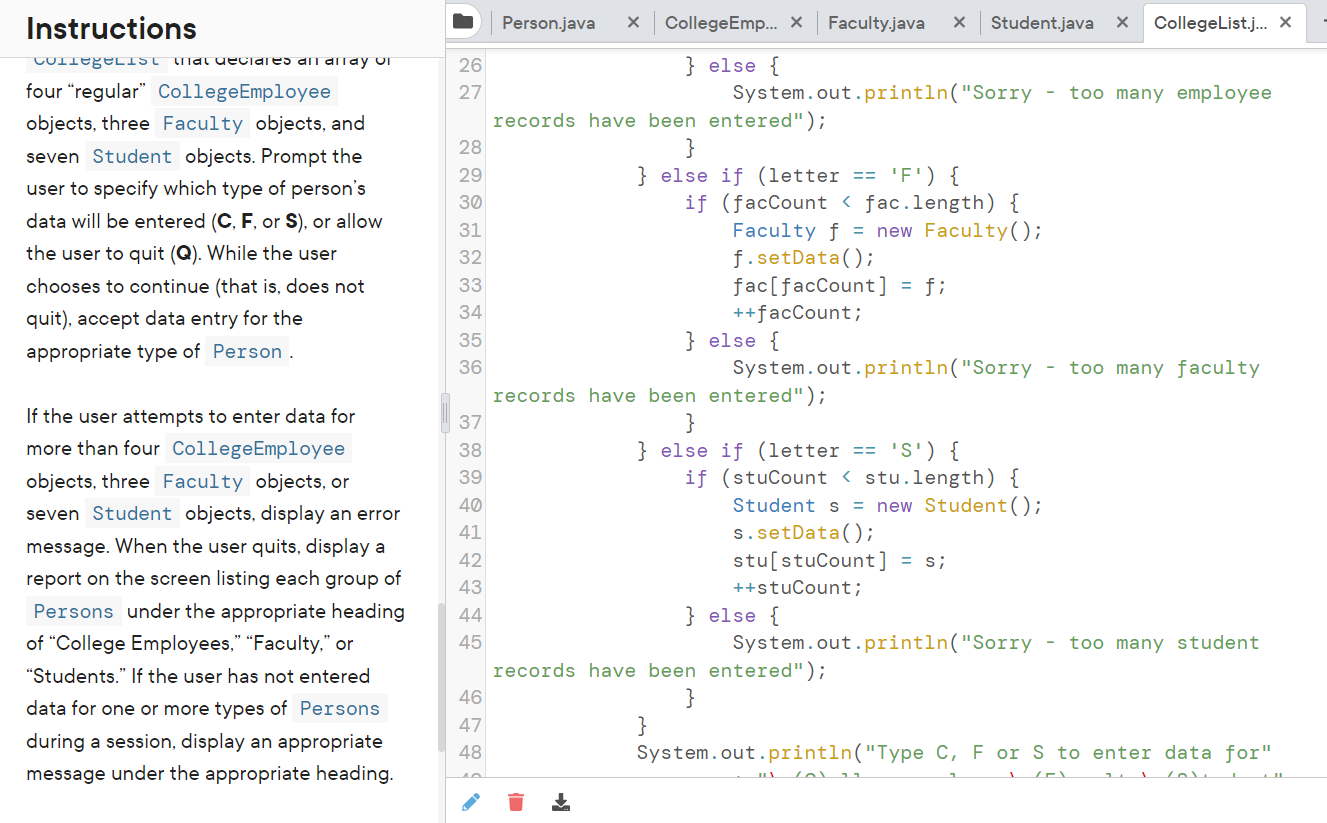This screenshot has height=823, width=1327.
Task: Click the highlighted Person term in instructions
Action: coord(246,351)
